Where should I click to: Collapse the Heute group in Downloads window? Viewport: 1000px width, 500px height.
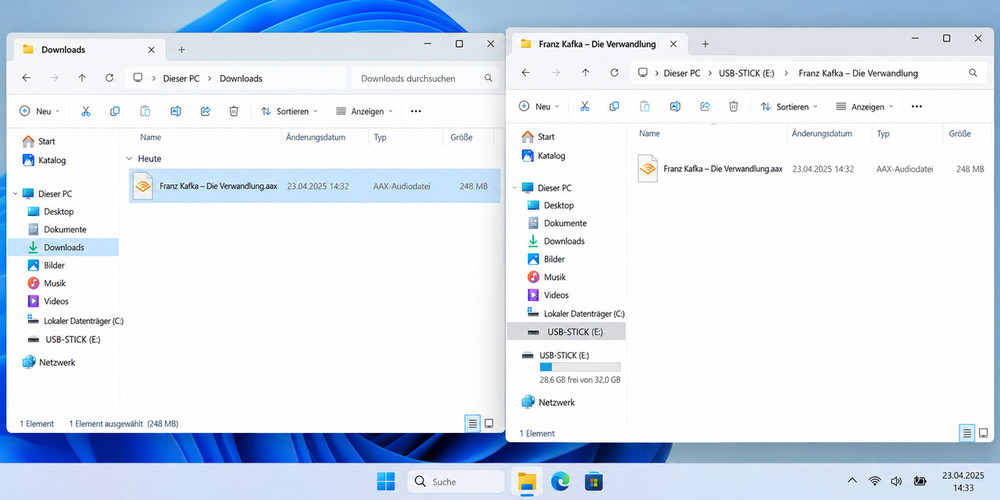(129, 159)
